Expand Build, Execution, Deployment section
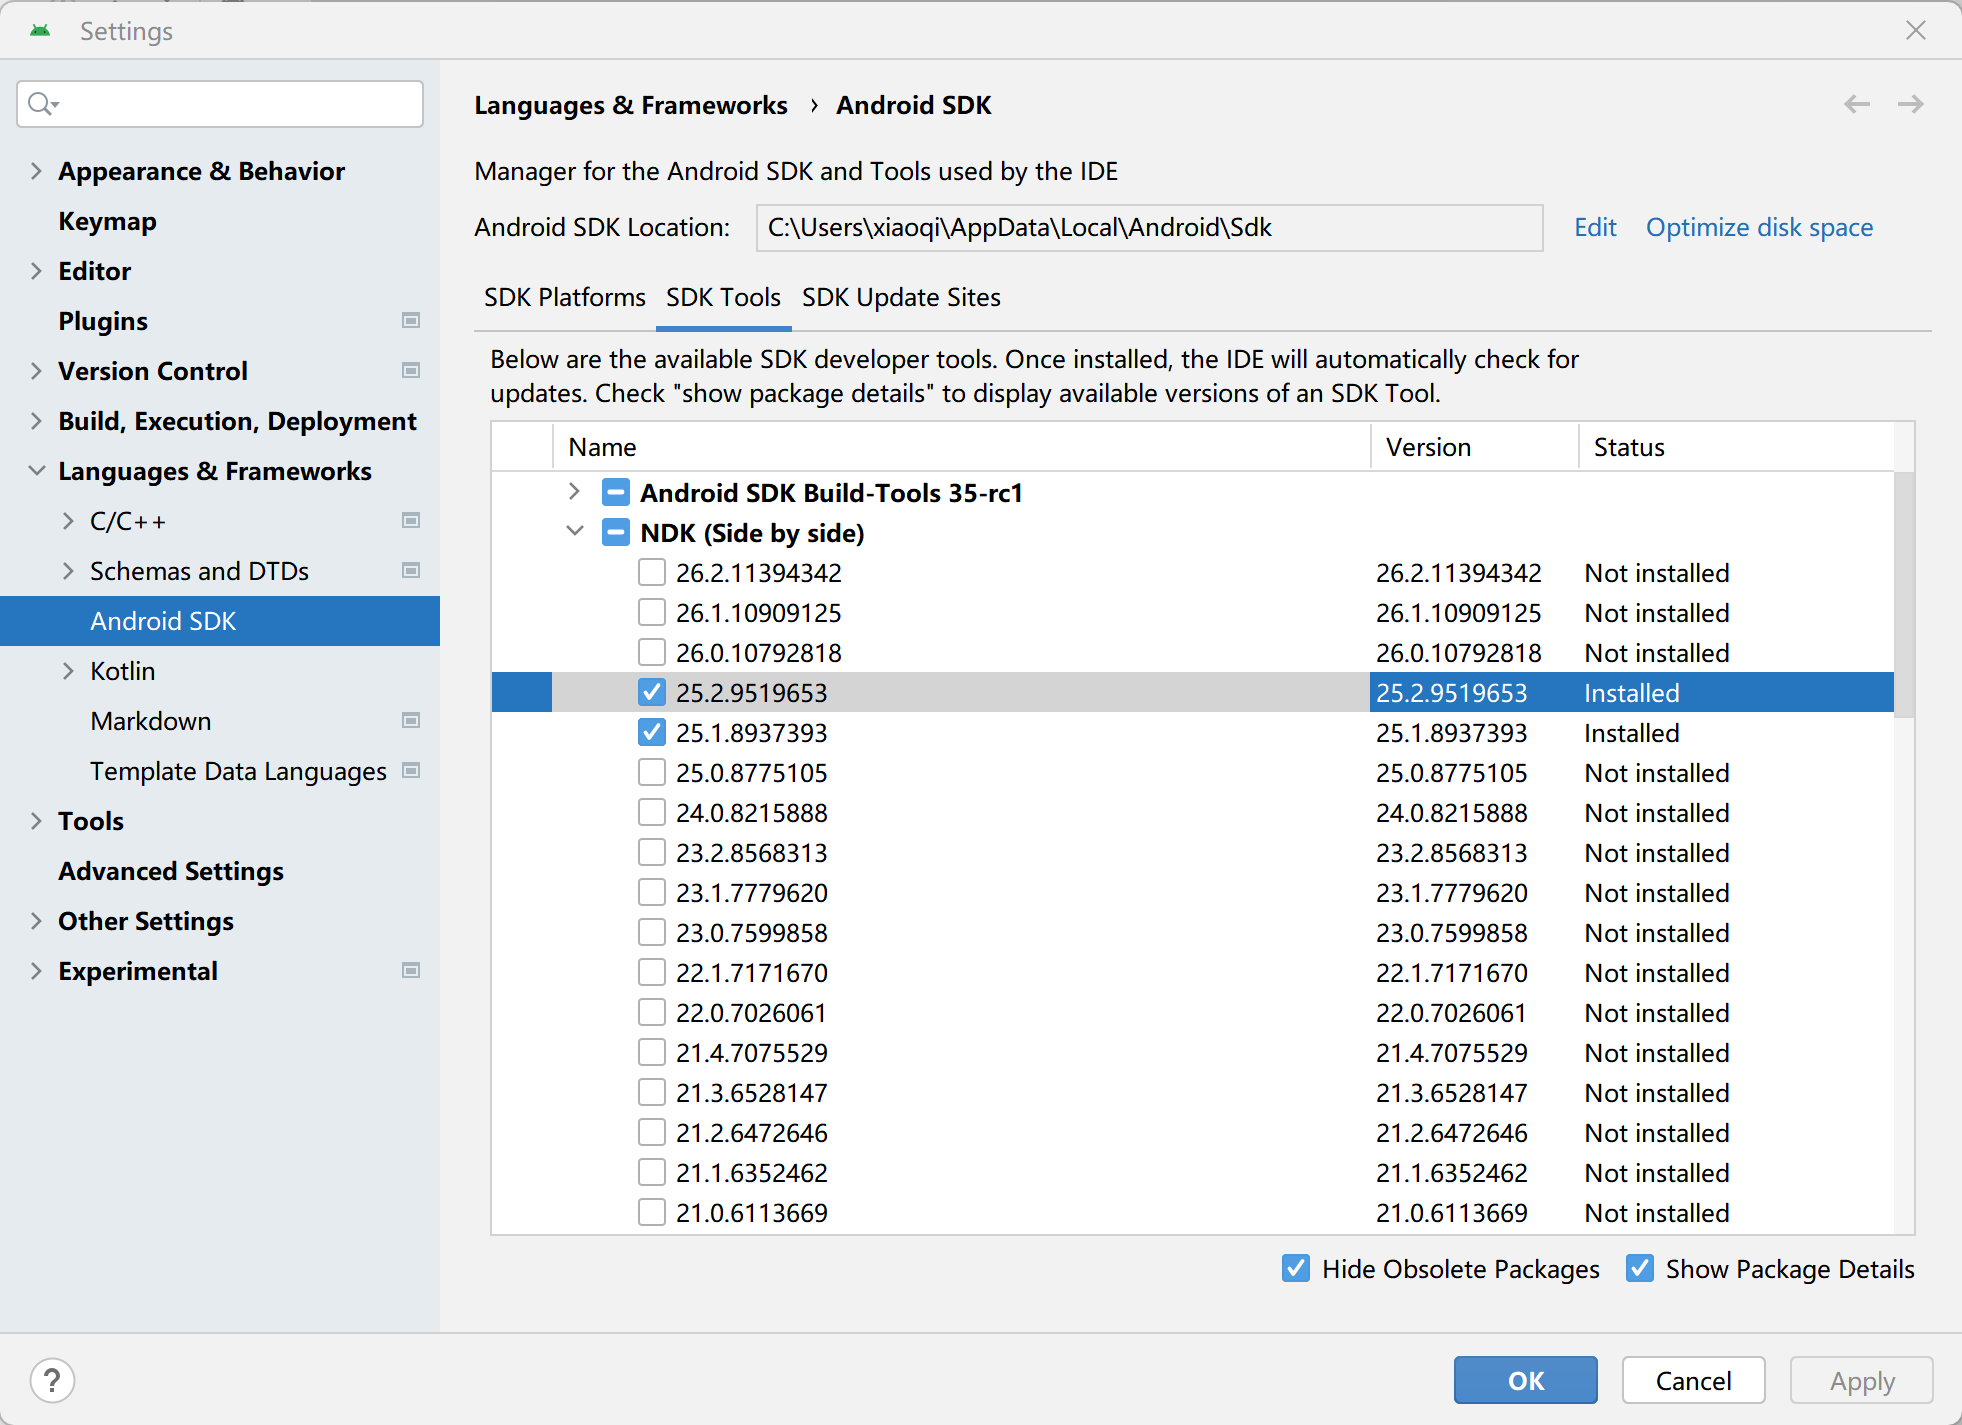The height and width of the screenshot is (1425, 1962). click(x=36, y=421)
